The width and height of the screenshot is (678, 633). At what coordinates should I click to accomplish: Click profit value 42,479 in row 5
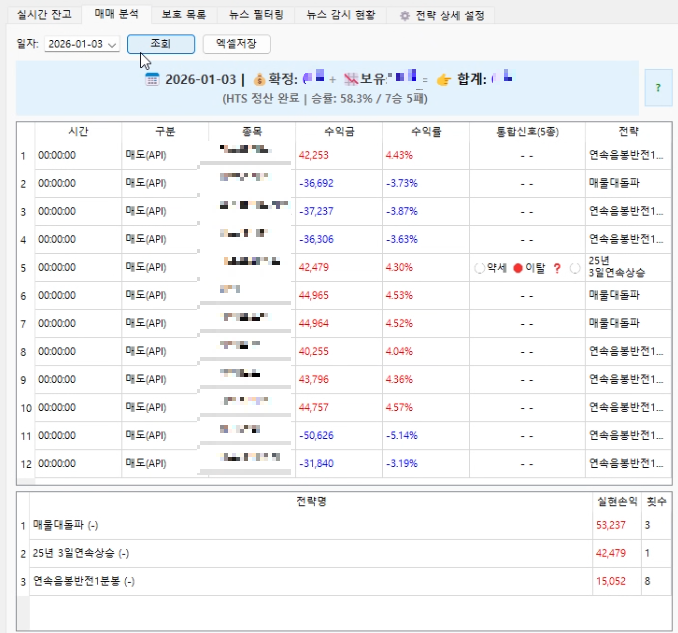click(x=313, y=268)
